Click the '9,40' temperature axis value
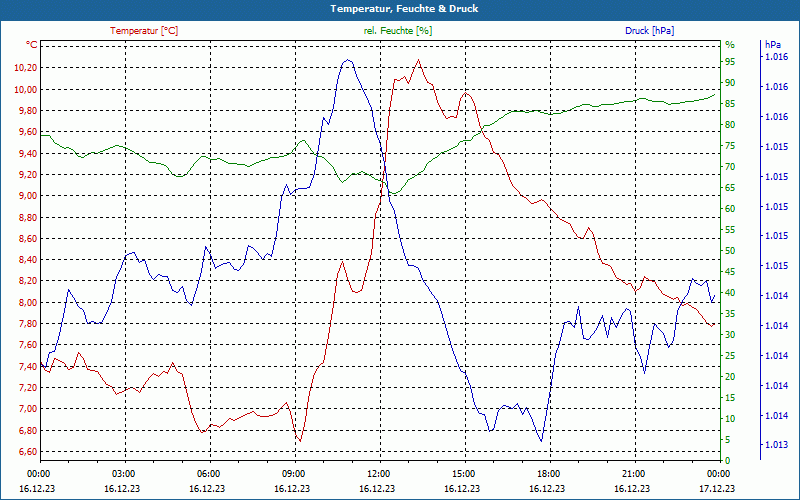This screenshot has height=500, width=800. (x=28, y=153)
